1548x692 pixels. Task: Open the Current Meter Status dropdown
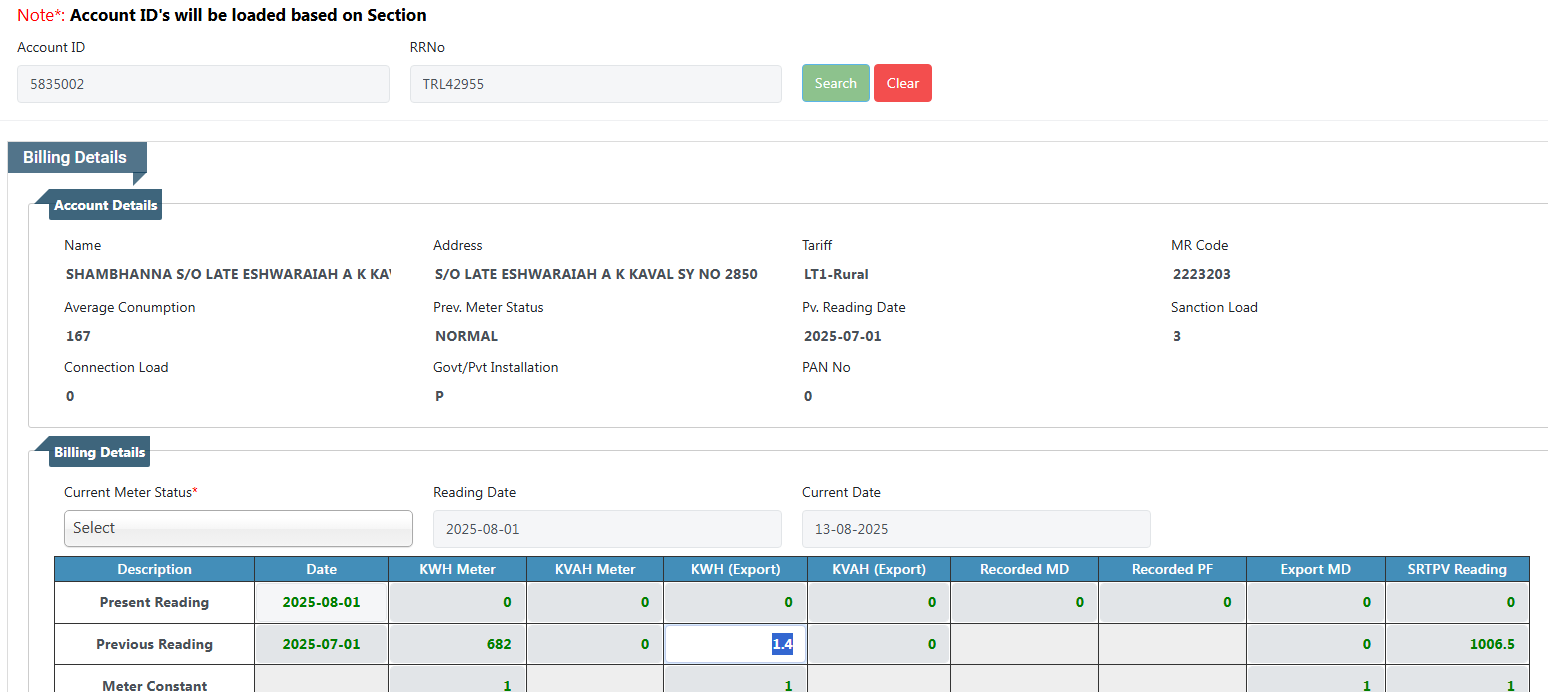pos(238,528)
